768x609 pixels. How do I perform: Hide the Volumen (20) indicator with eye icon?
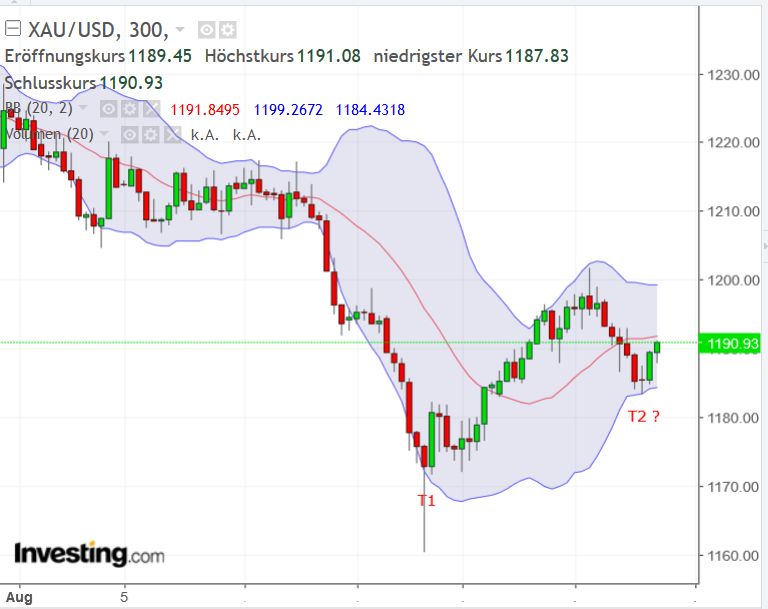[129, 134]
